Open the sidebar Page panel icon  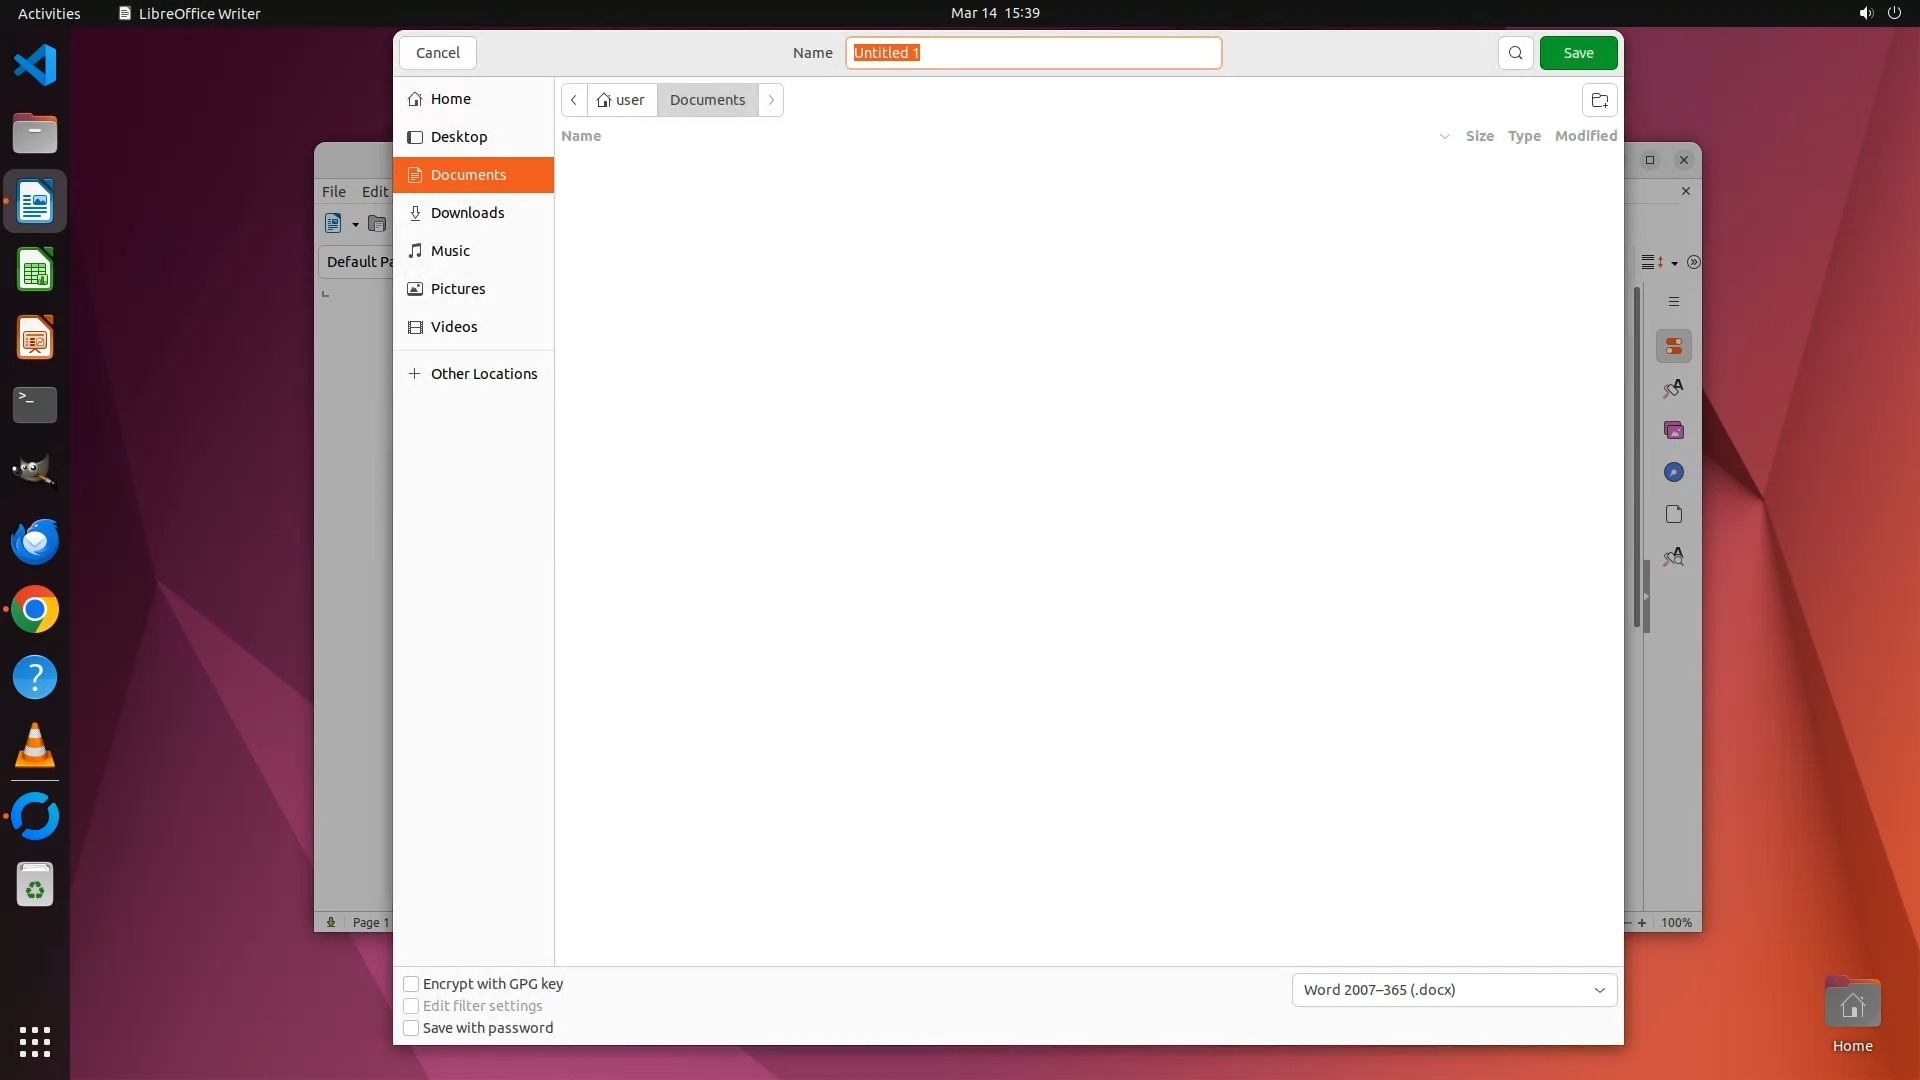[1673, 514]
